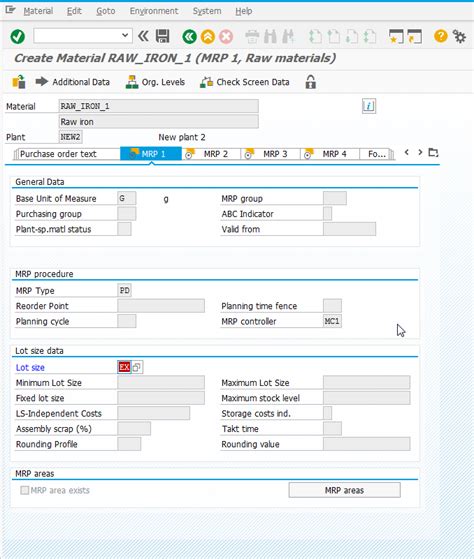Click the Planning time fence field

point(332,306)
